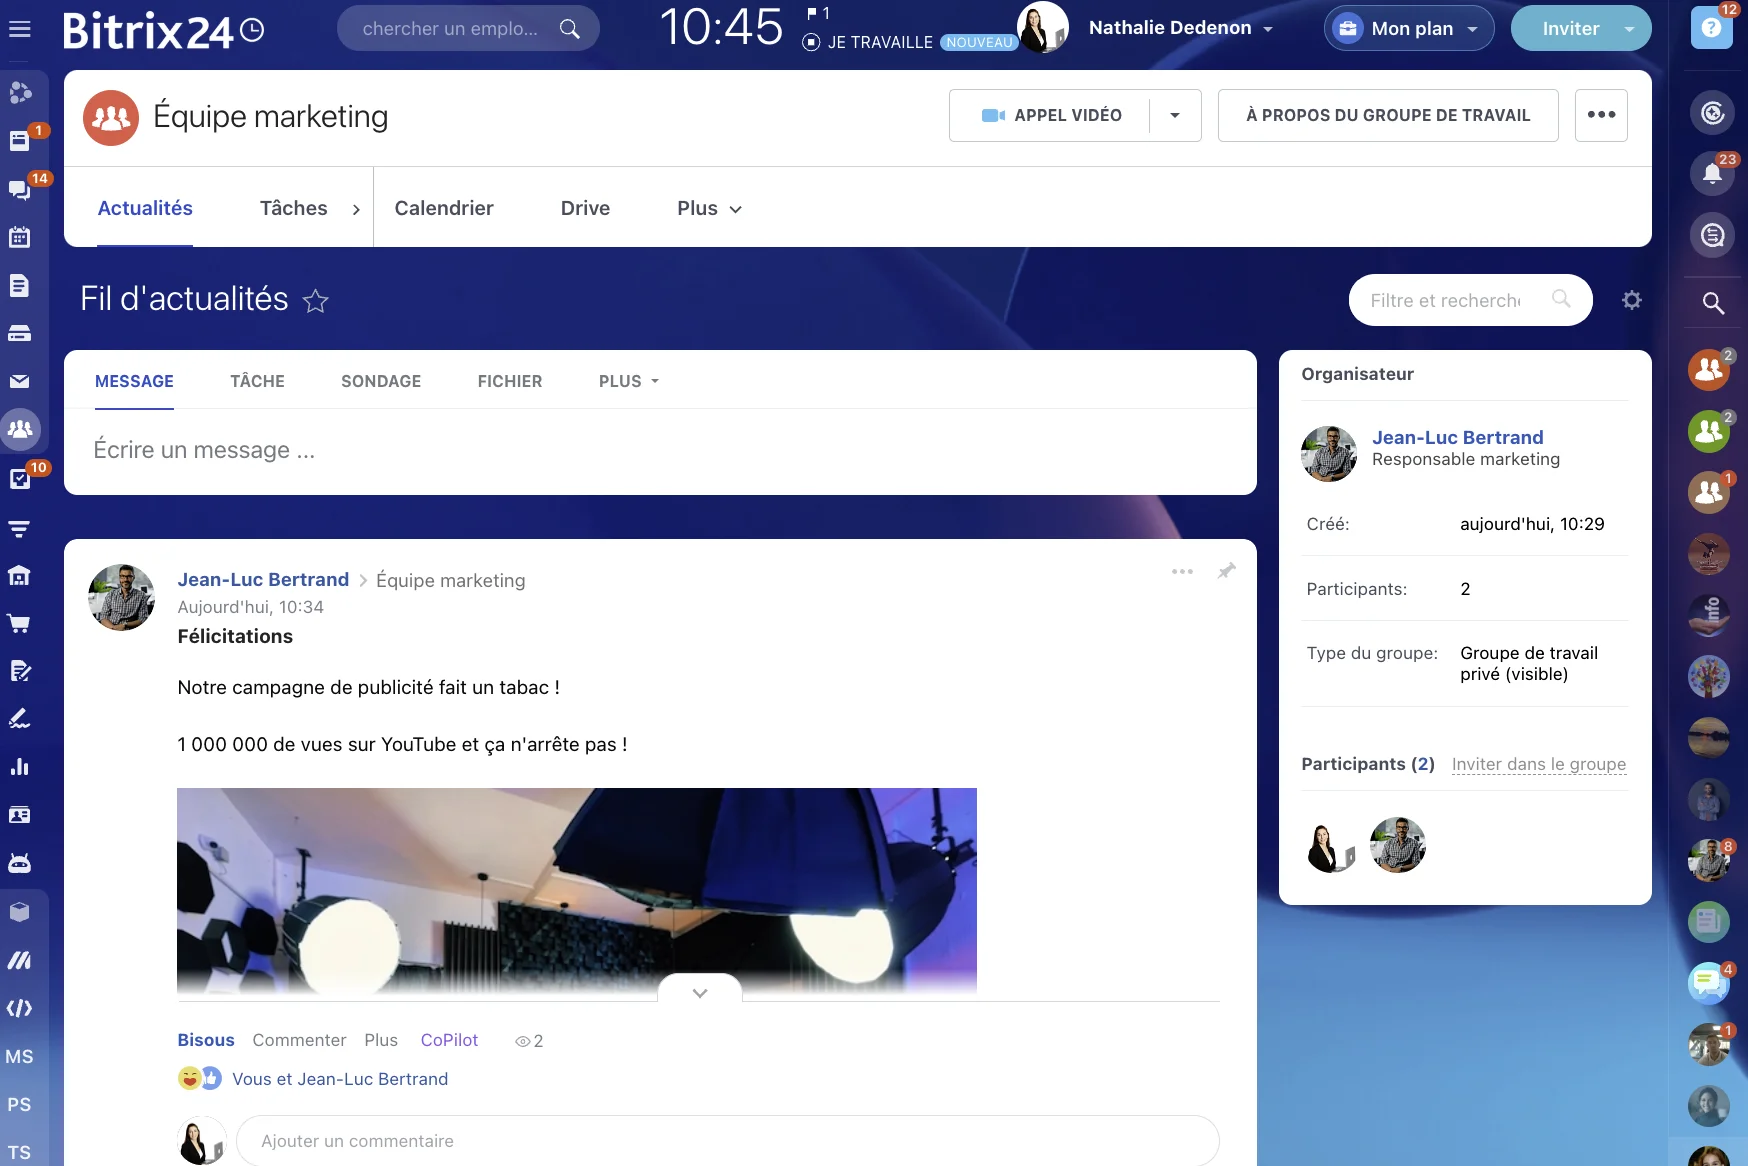The height and width of the screenshot is (1166, 1748).
Task: Click the pin post icon
Action: [x=1226, y=571]
